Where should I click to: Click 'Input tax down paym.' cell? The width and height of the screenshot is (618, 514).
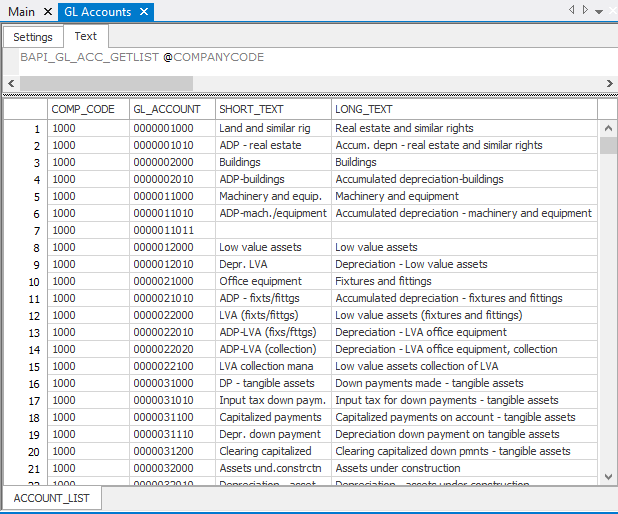tap(273, 400)
